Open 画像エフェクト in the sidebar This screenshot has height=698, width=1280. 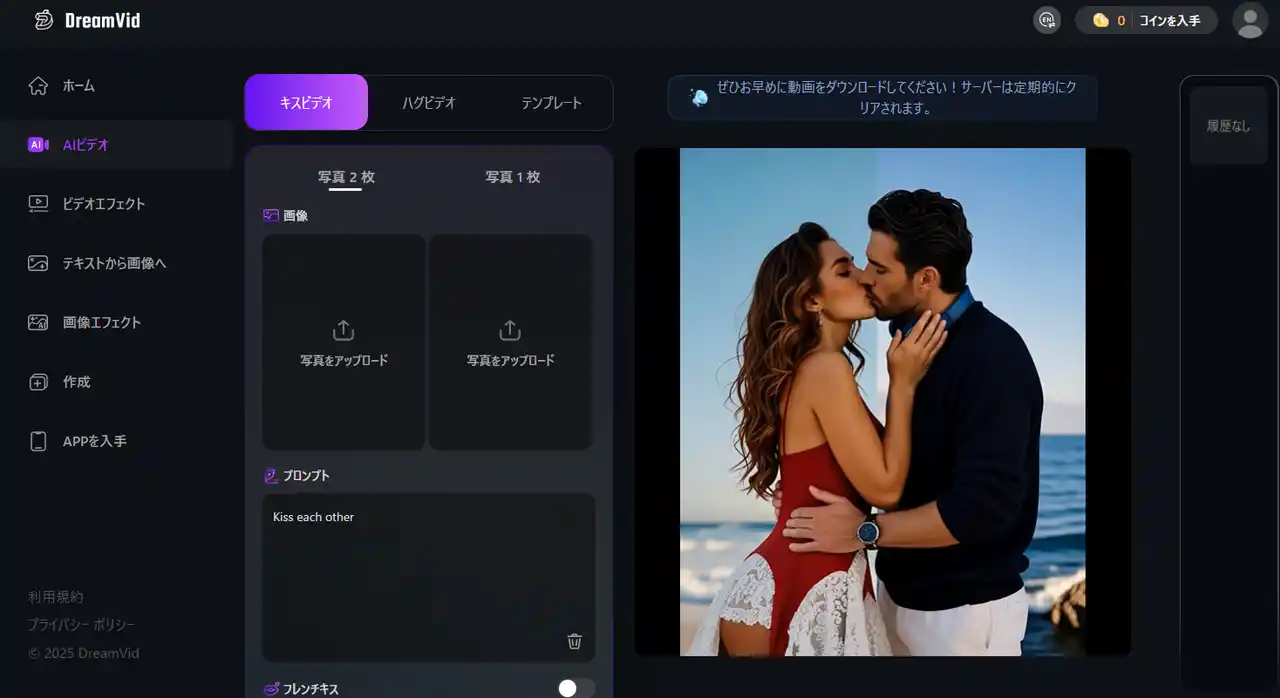[101, 322]
